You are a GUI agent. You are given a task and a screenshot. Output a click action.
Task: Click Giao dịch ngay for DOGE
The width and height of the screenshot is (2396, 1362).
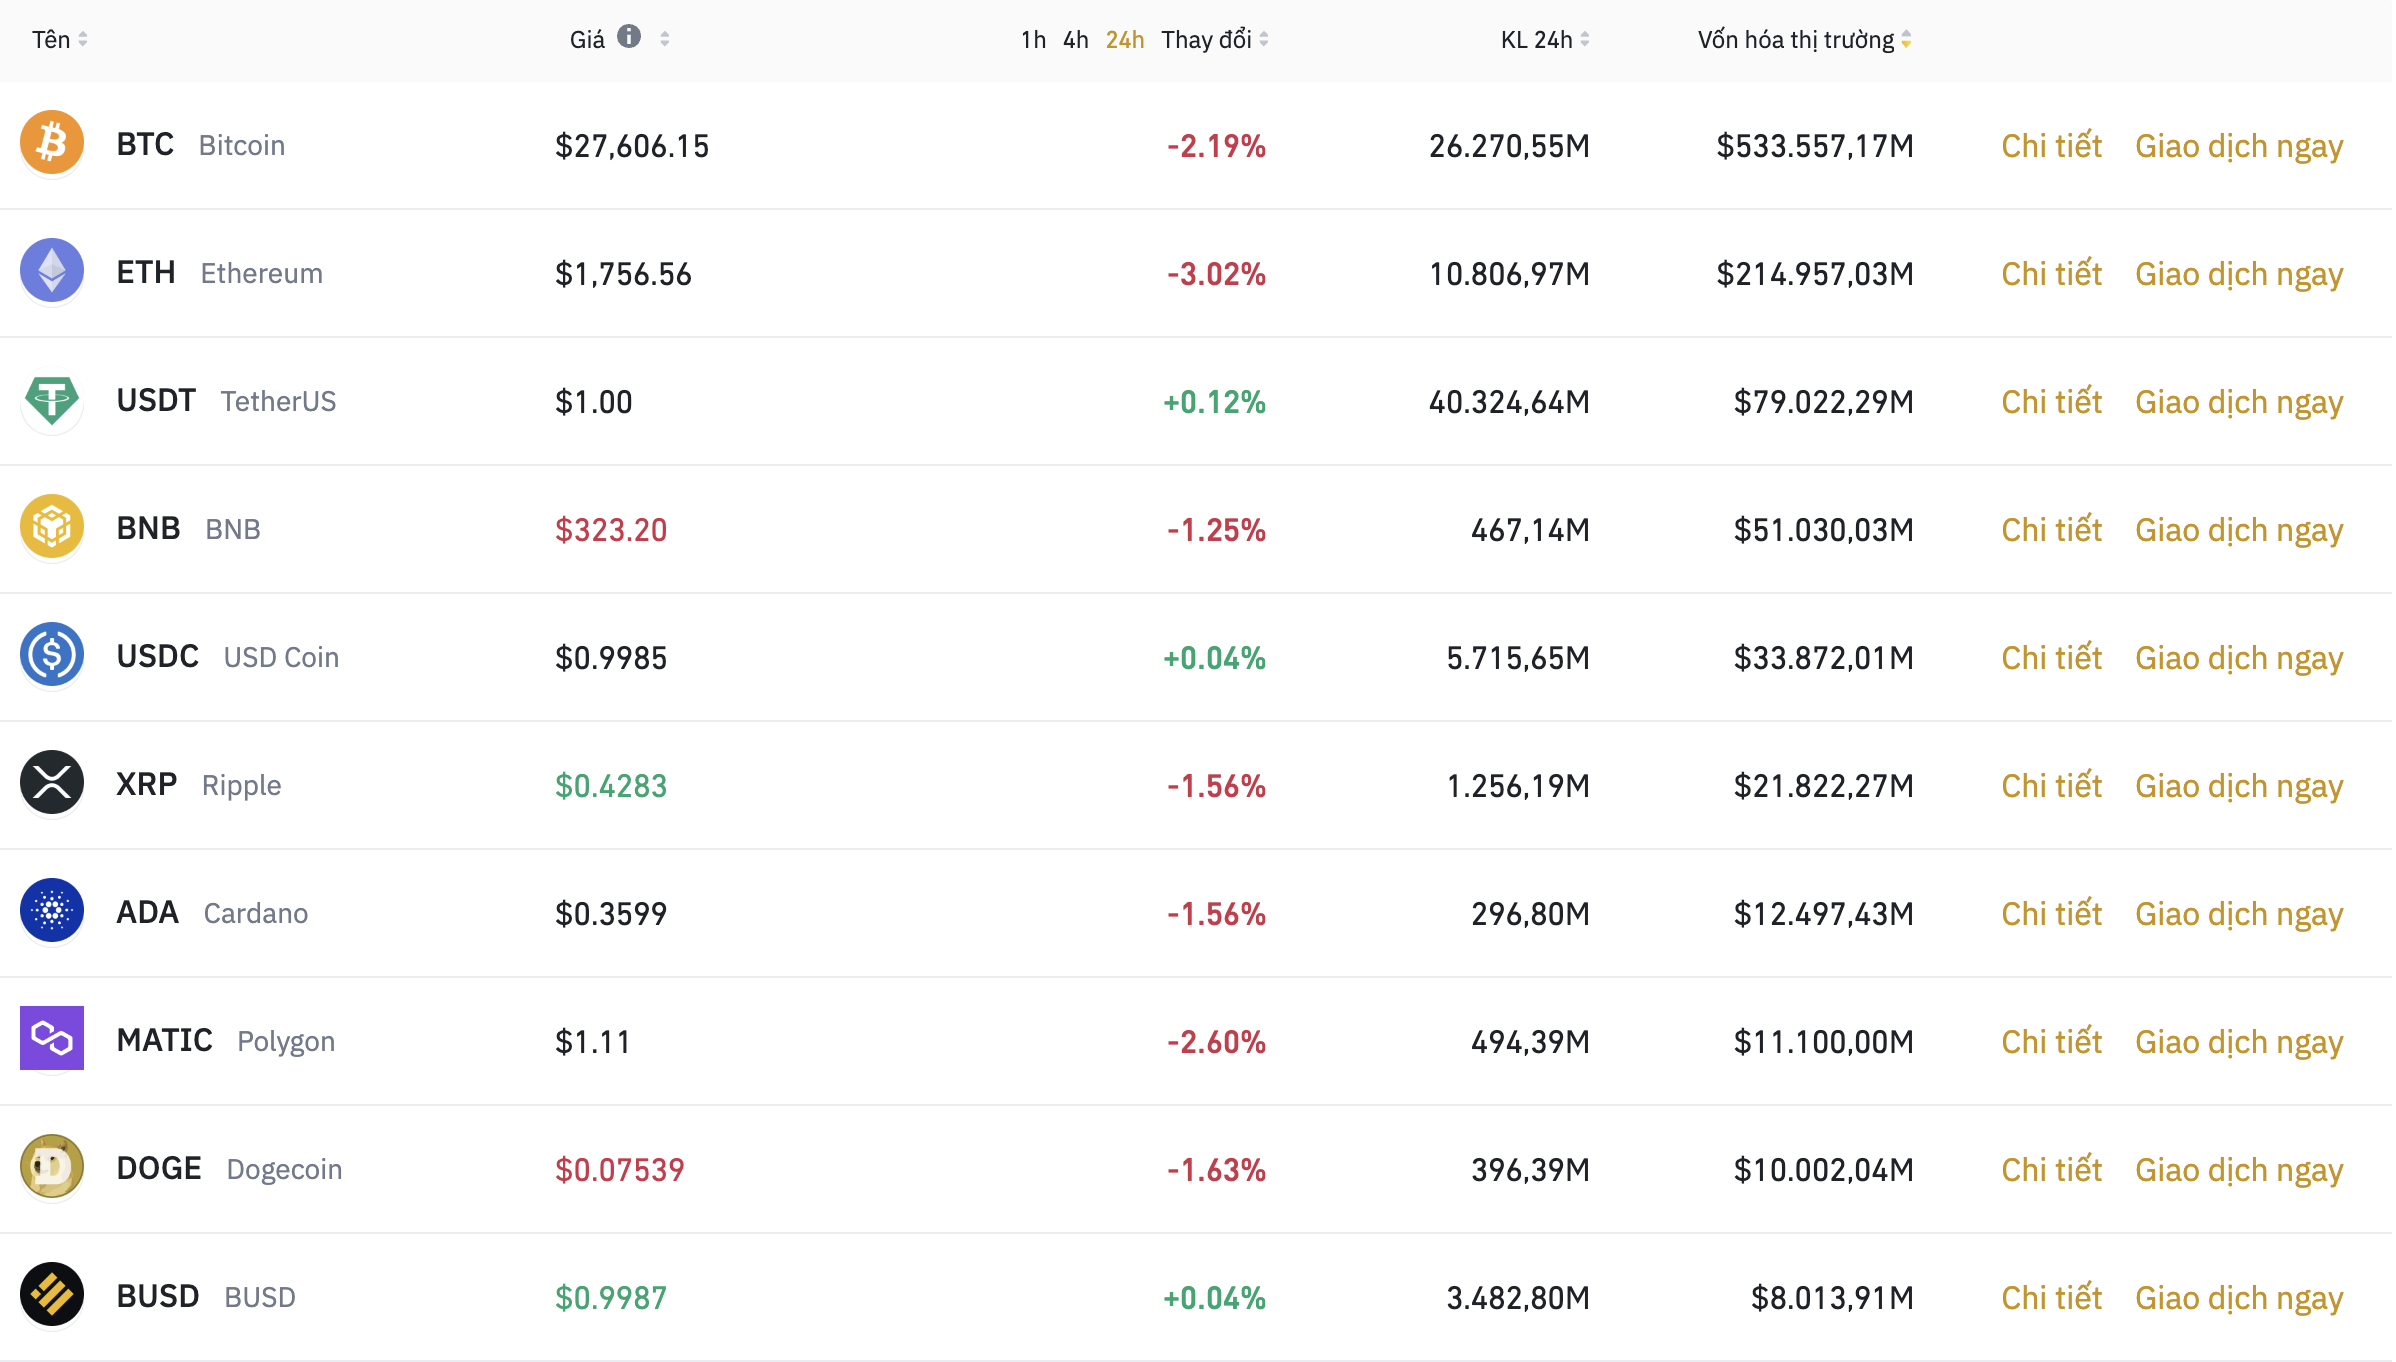pyautogui.click(x=2239, y=1172)
